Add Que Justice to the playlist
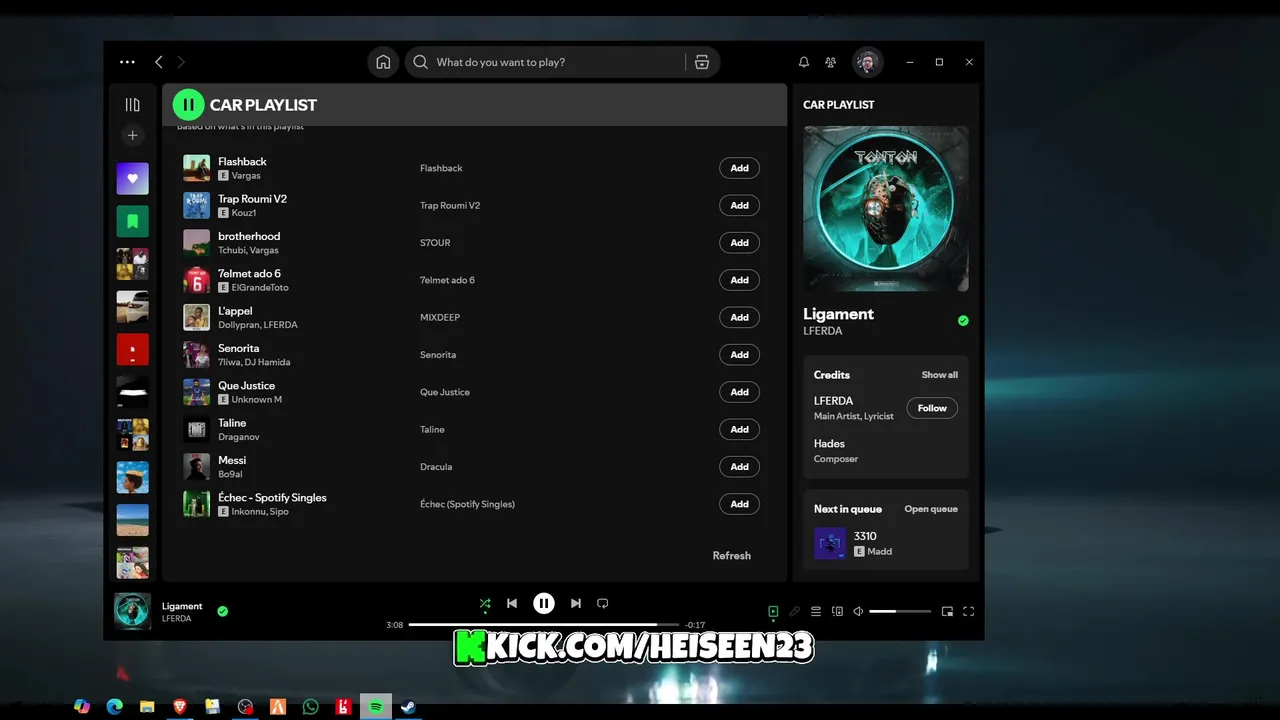The height and width of the screenshot is (720, 1280). tap(739, 392)
